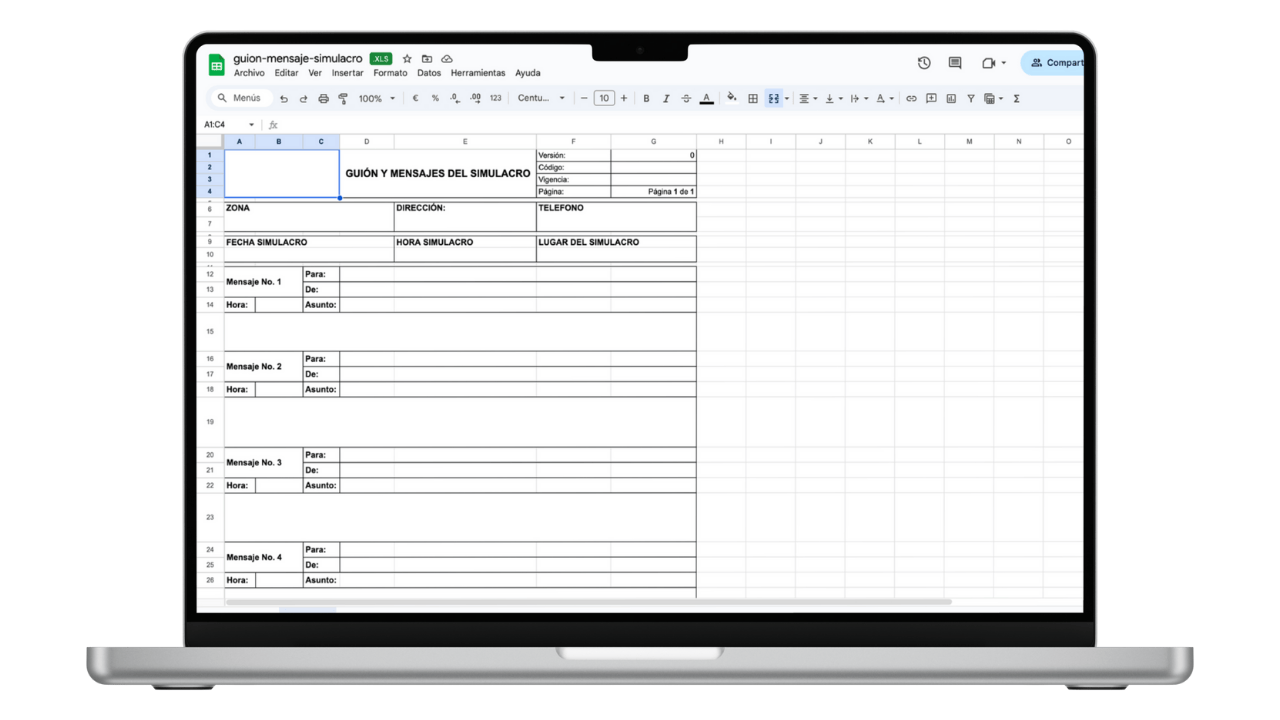
Task: Open the Insertar menu
Action: click(347, 73)
